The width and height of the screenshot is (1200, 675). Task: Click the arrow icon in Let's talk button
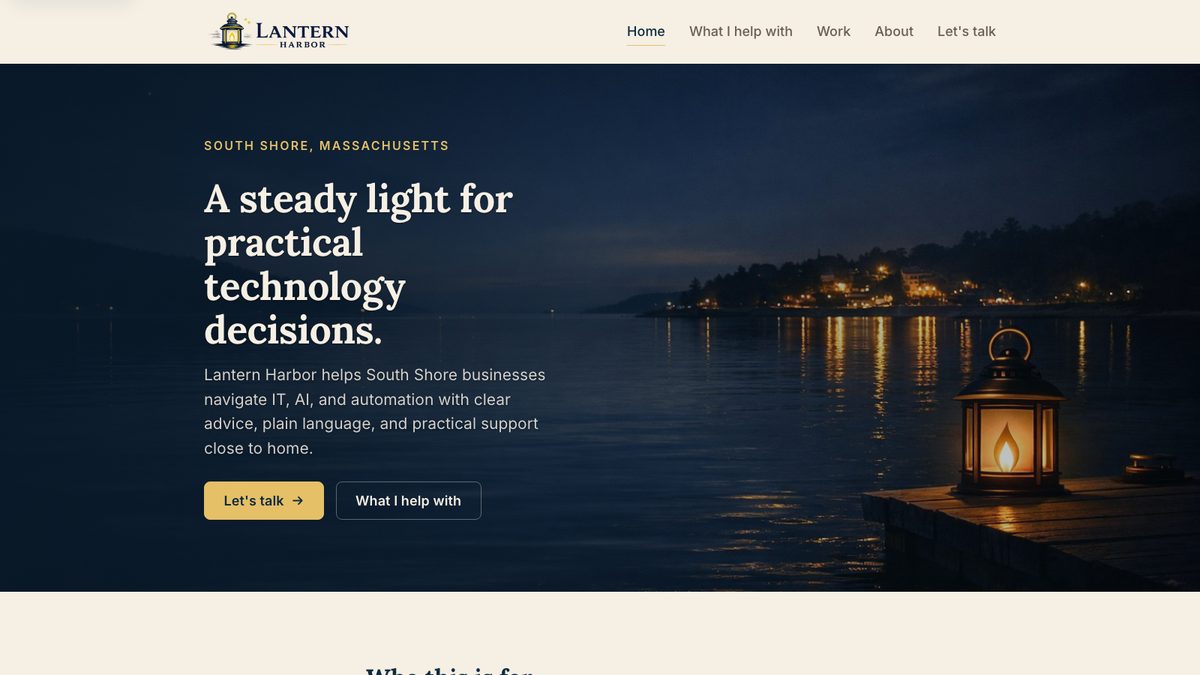[298, 501]
